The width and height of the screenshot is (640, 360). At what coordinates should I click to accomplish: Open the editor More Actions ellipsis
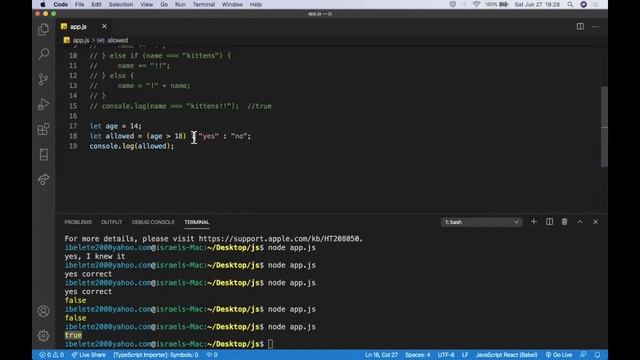596,27
